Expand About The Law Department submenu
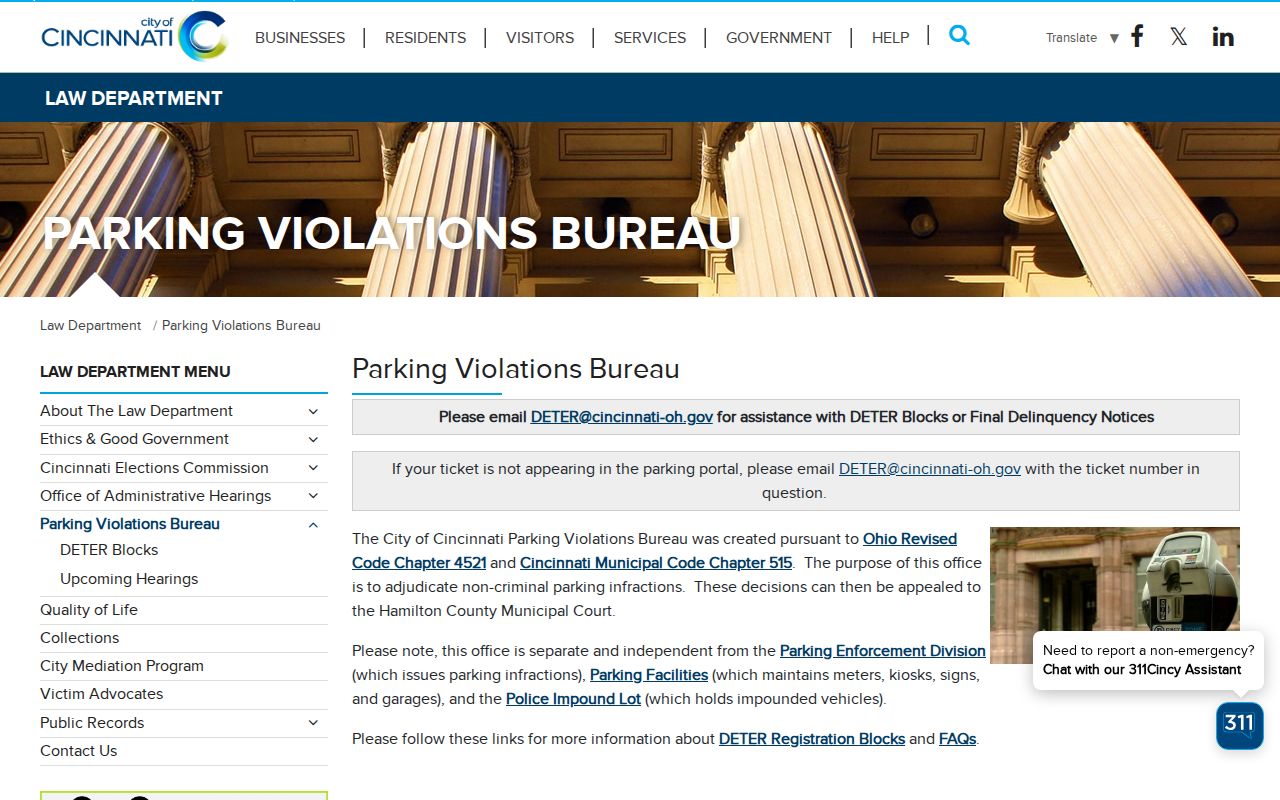This screenshot has height=800, width=1280. pyautogui.click(x=313, y=411)
